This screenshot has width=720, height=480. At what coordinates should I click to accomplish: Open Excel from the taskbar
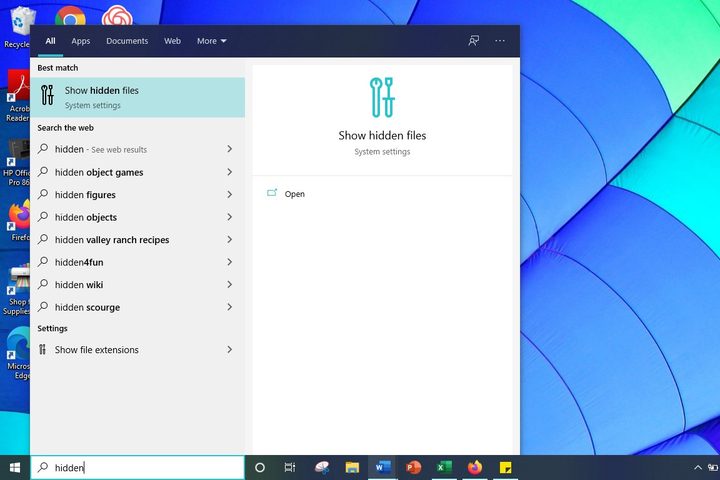444,468
